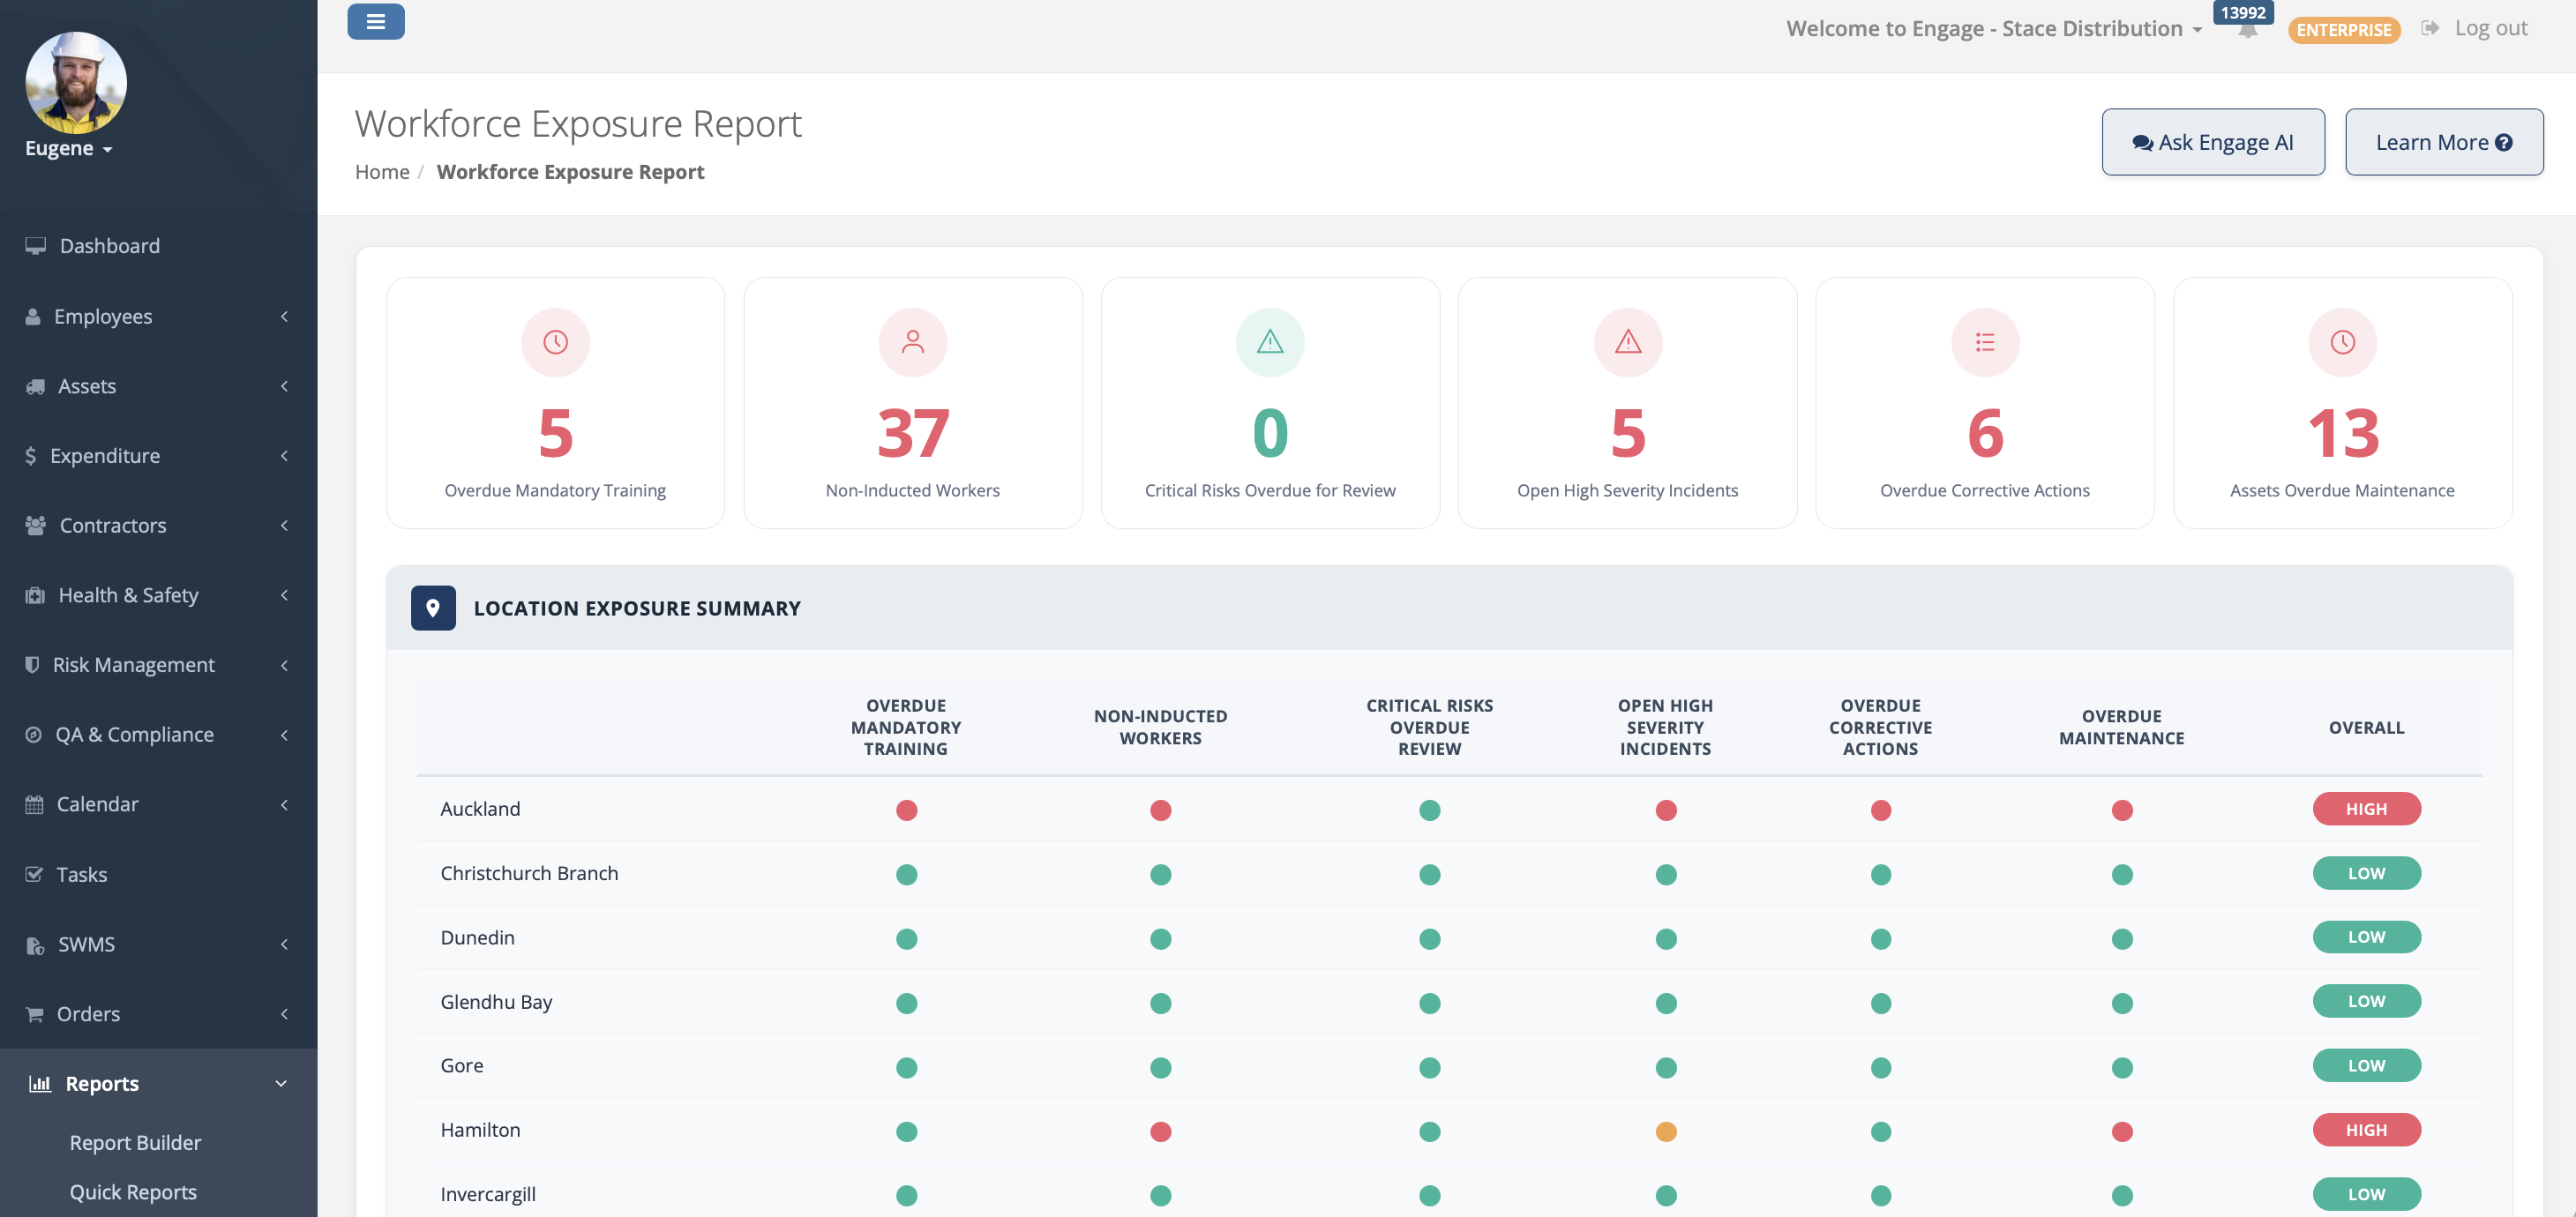Click the Assets Overdue Maintenance clock icon
The height and width of the screenshot is (1217, 2576).
[x=2342, y=342]
